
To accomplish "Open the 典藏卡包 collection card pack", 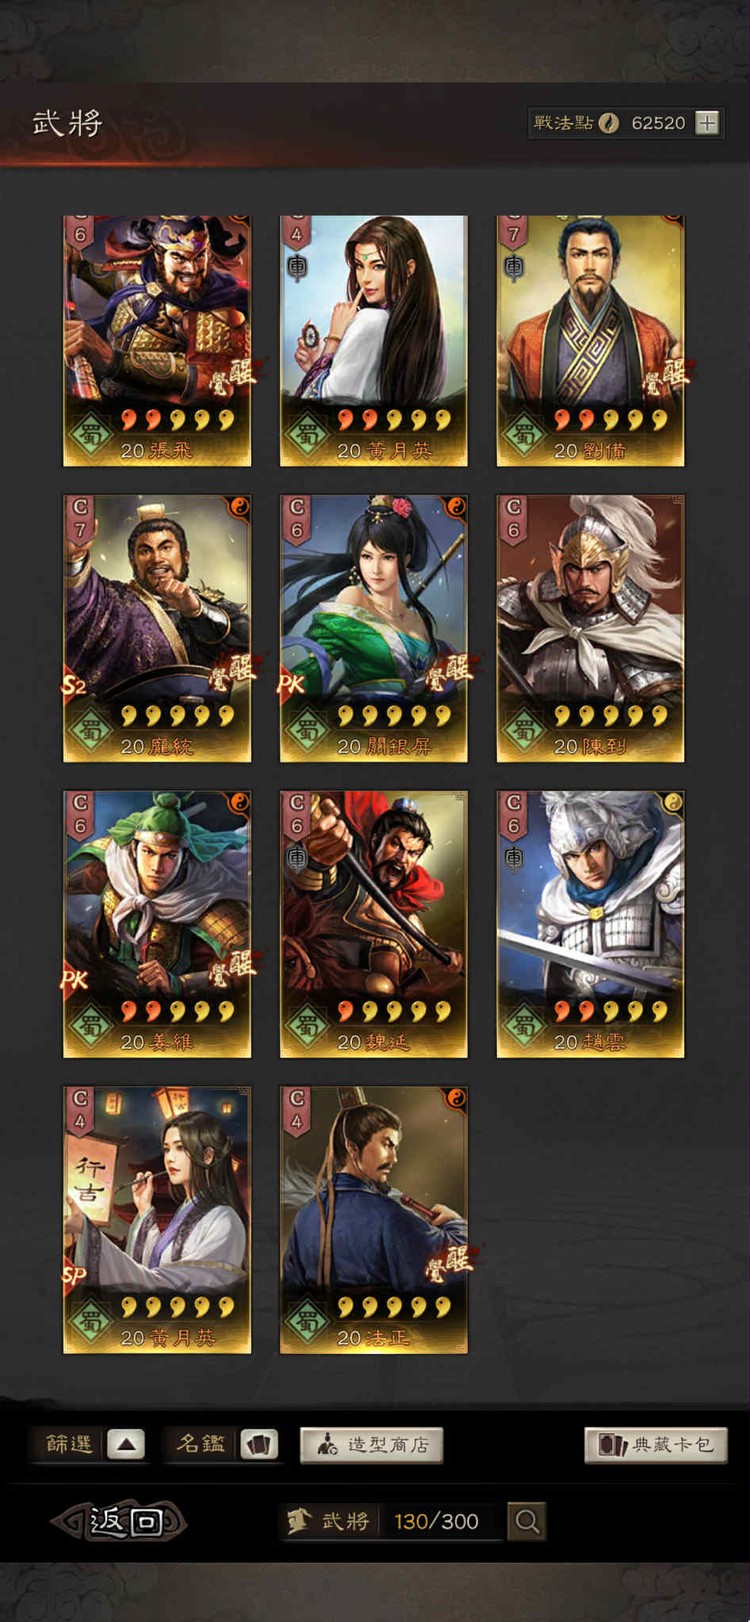I will tap(656, 1444).
